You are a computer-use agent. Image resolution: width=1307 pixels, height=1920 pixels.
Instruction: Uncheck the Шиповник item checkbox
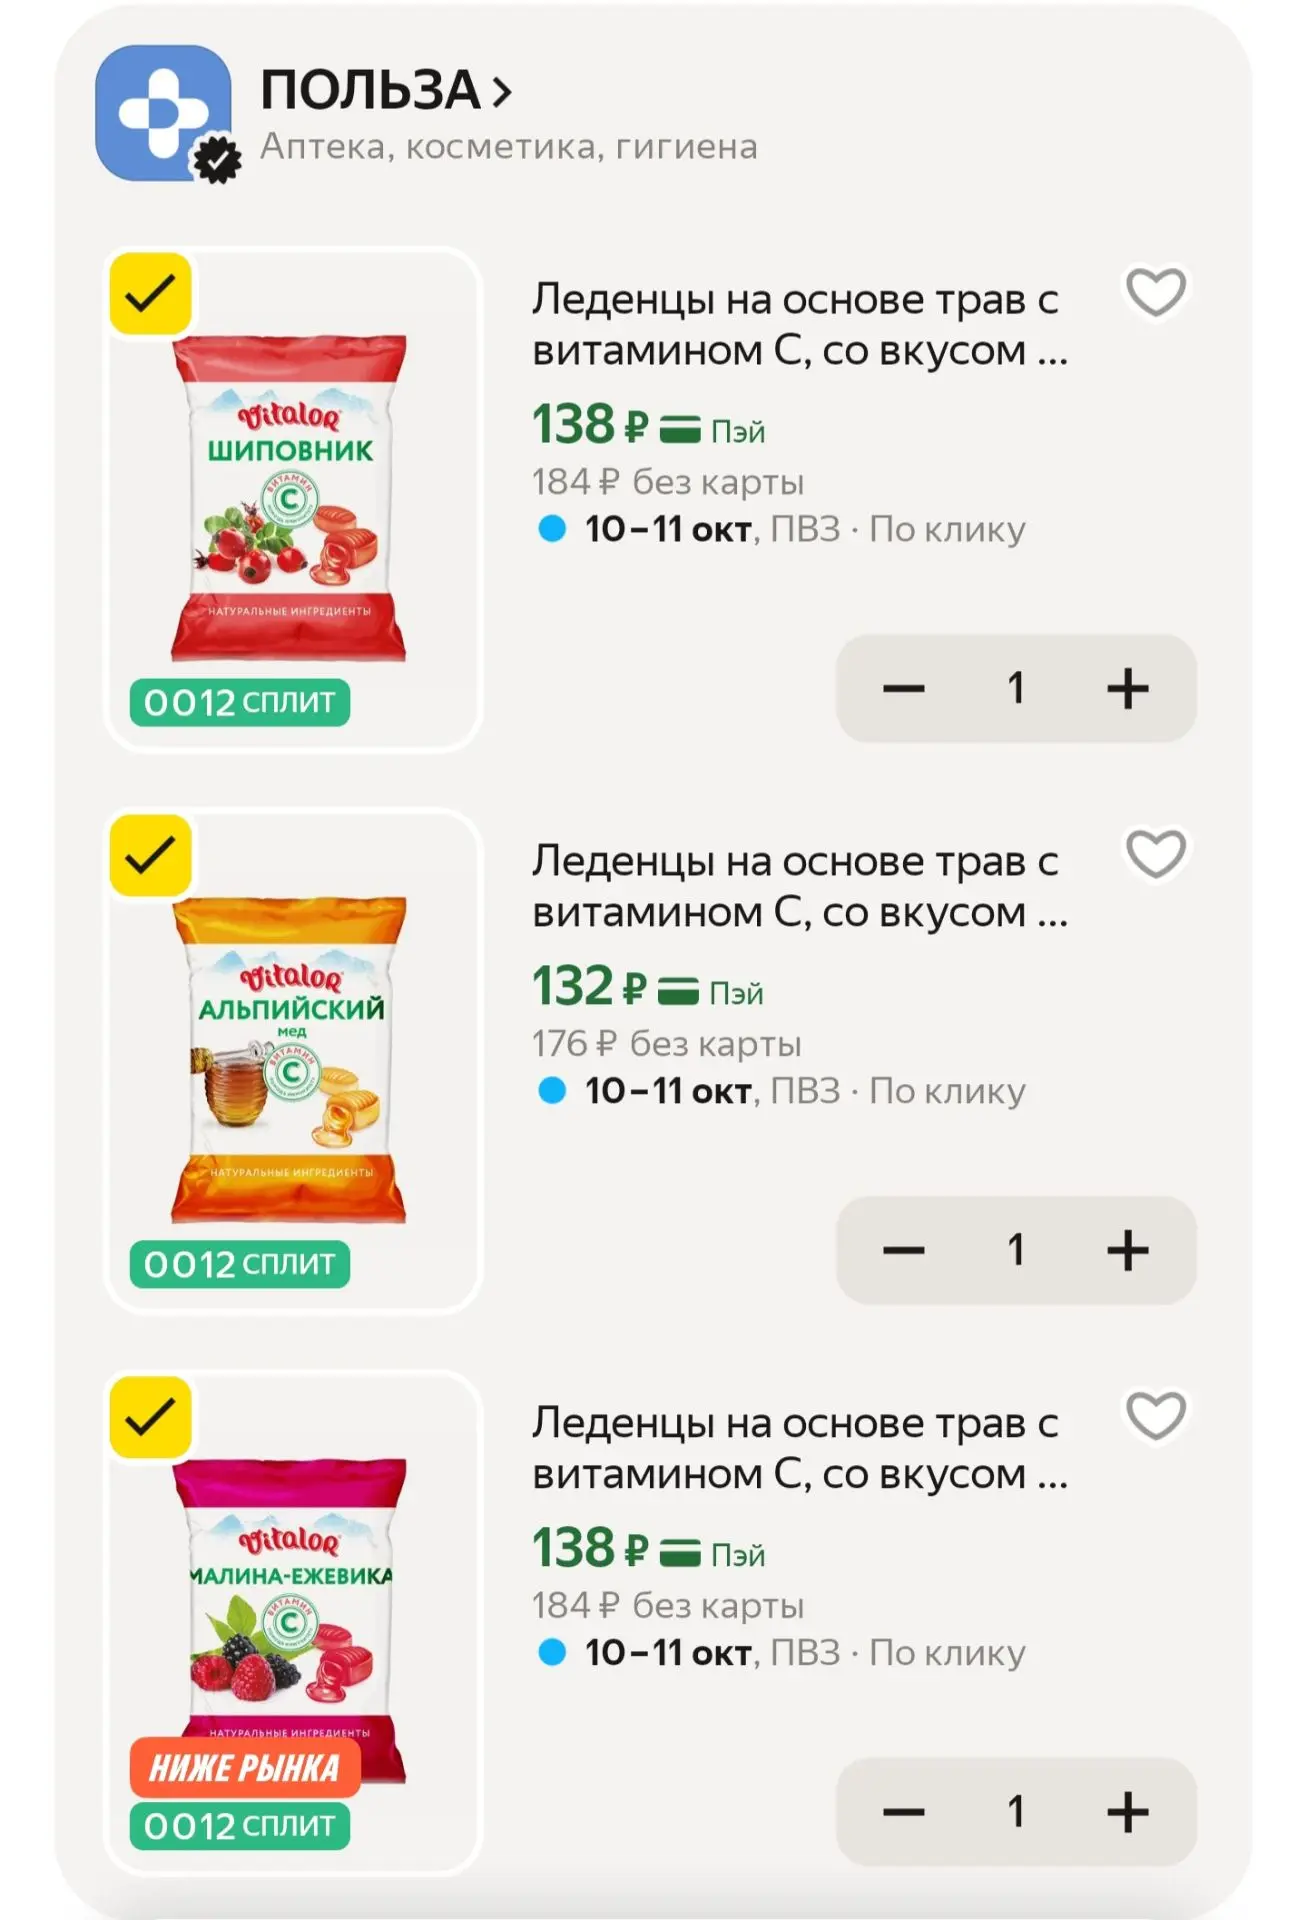150,294
